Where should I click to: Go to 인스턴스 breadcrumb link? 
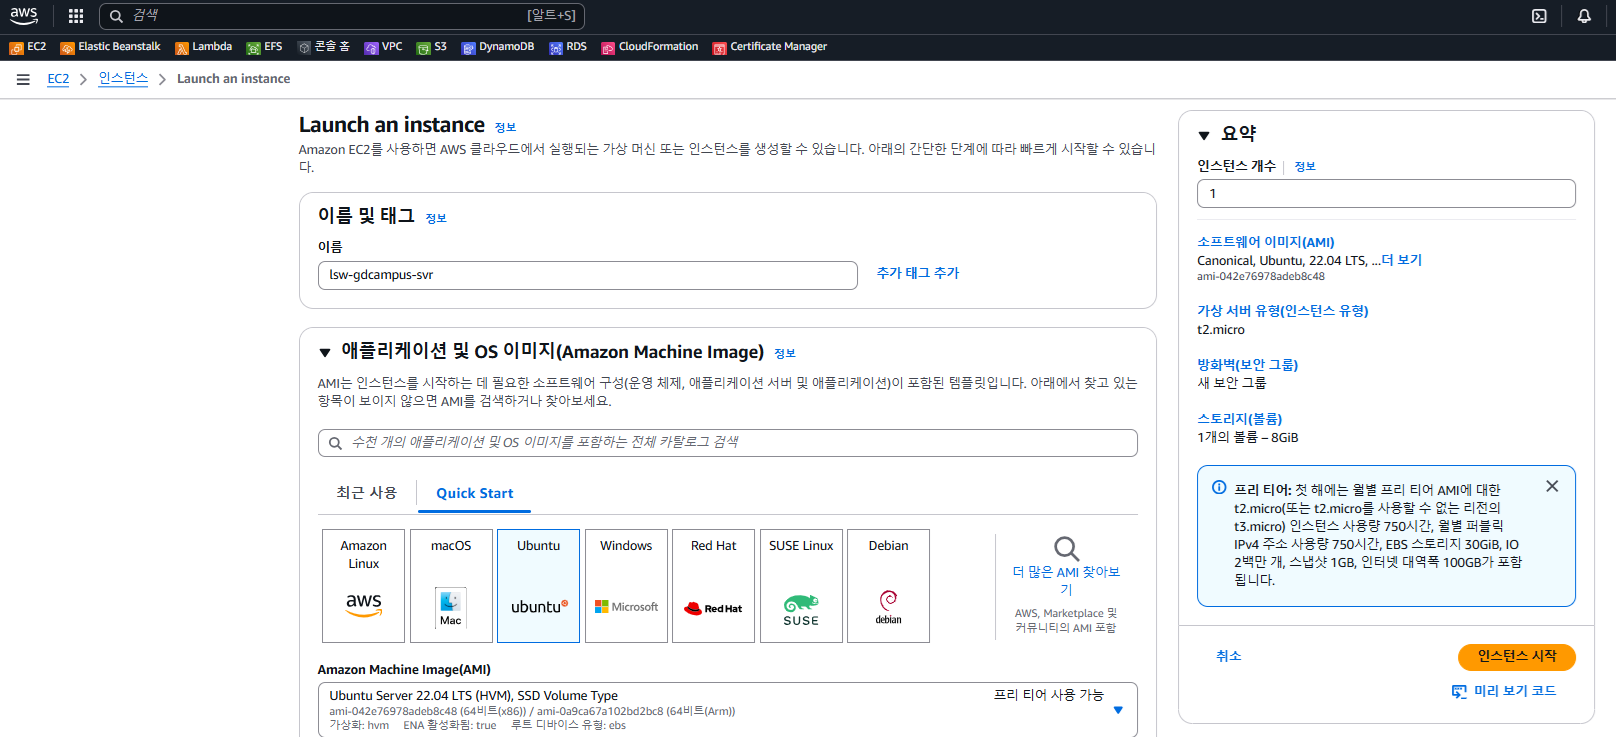point(123,79)
